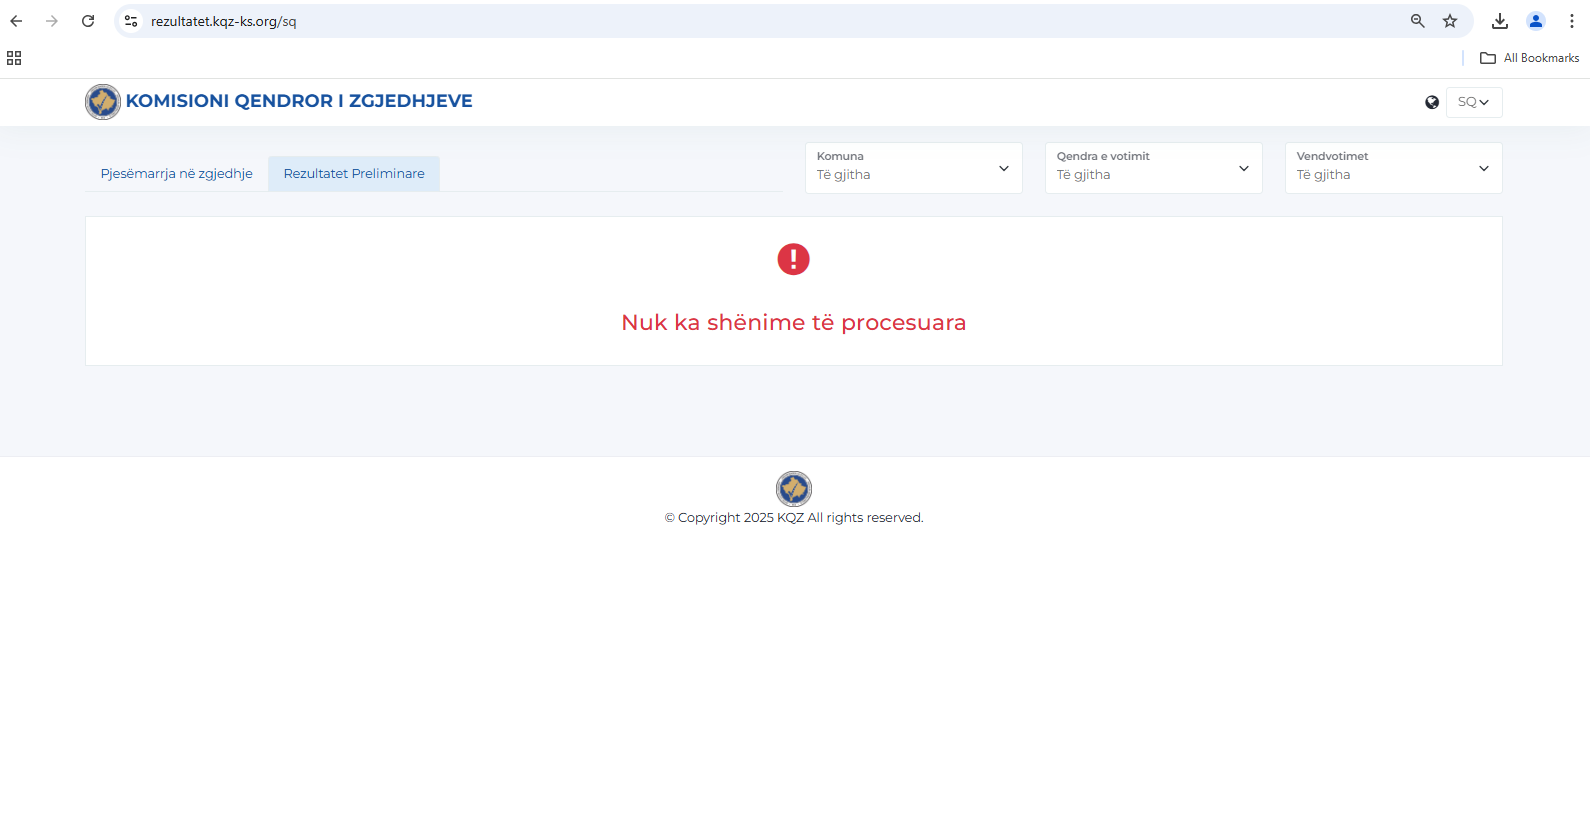
Task: Click the KQZ logo emblem in header
Action: tap(103, 102)
